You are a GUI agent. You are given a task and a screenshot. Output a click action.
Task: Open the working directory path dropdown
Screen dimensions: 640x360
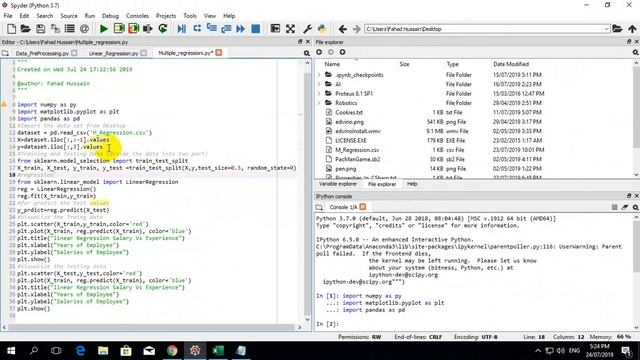pyautogui.click(x=606, y=29)
